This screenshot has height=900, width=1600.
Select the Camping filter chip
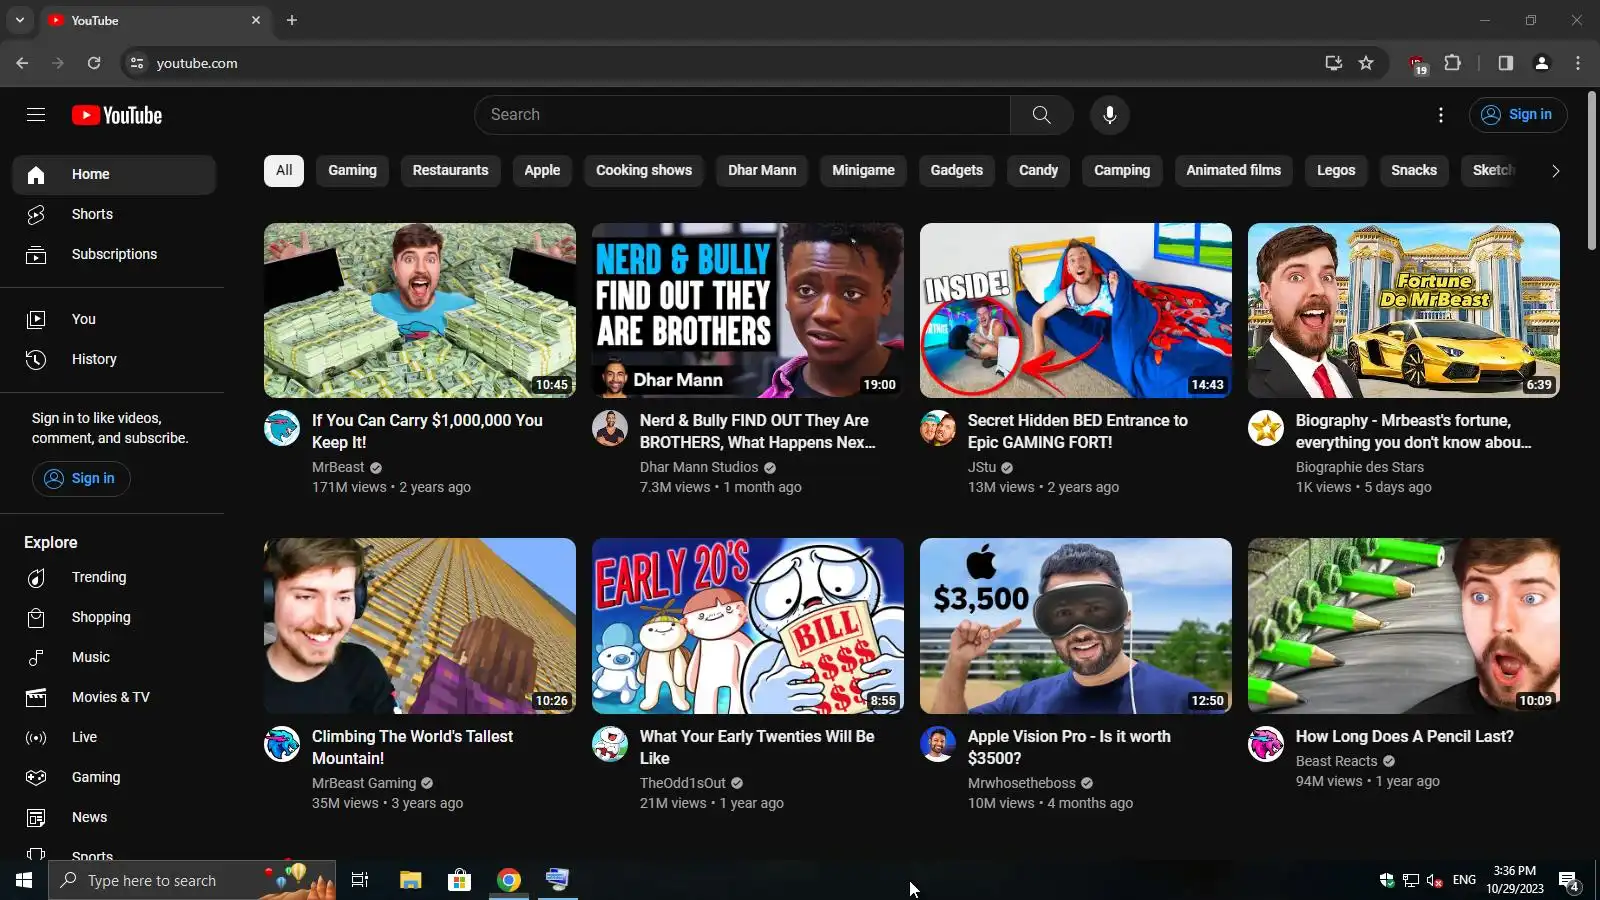click(x=1122, y=171)
